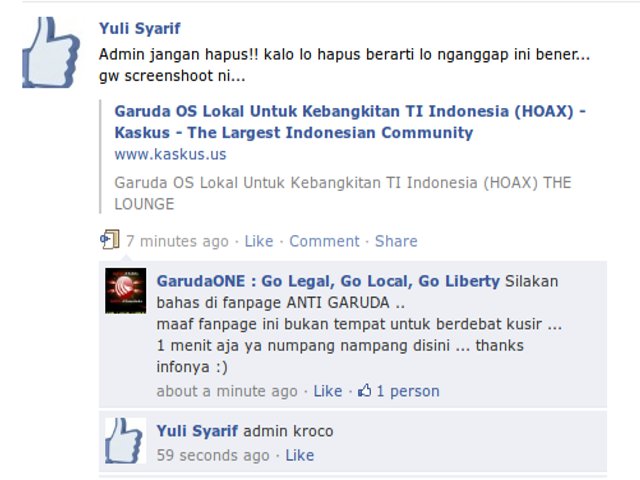Click the shared-link icon beside 7 minutes ago
The image size is (640, 480).
(x=110, y=240)
